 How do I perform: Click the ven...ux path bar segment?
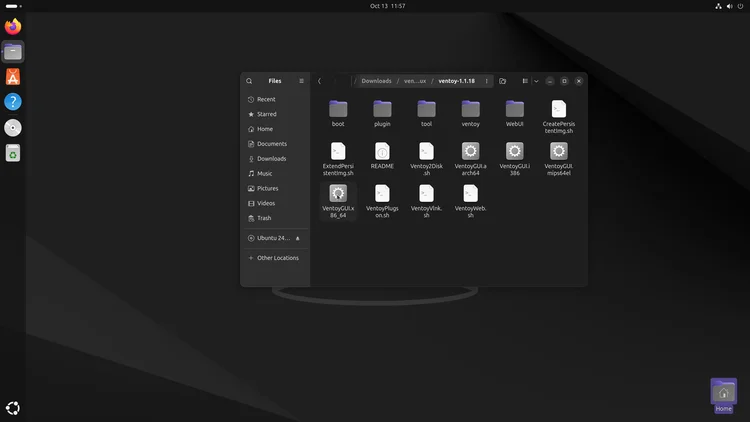click(415, 81)
